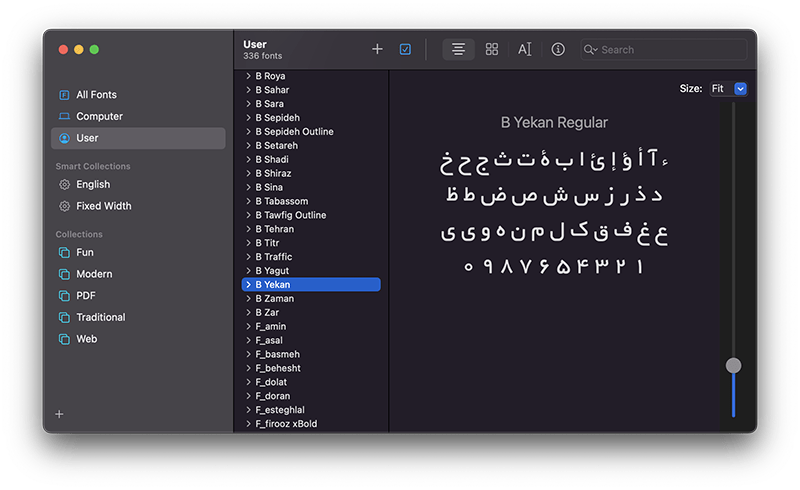Select the F_asal font
Image resolution: width=800 pixels, height=490 pixels.
[x=269, y=340]
